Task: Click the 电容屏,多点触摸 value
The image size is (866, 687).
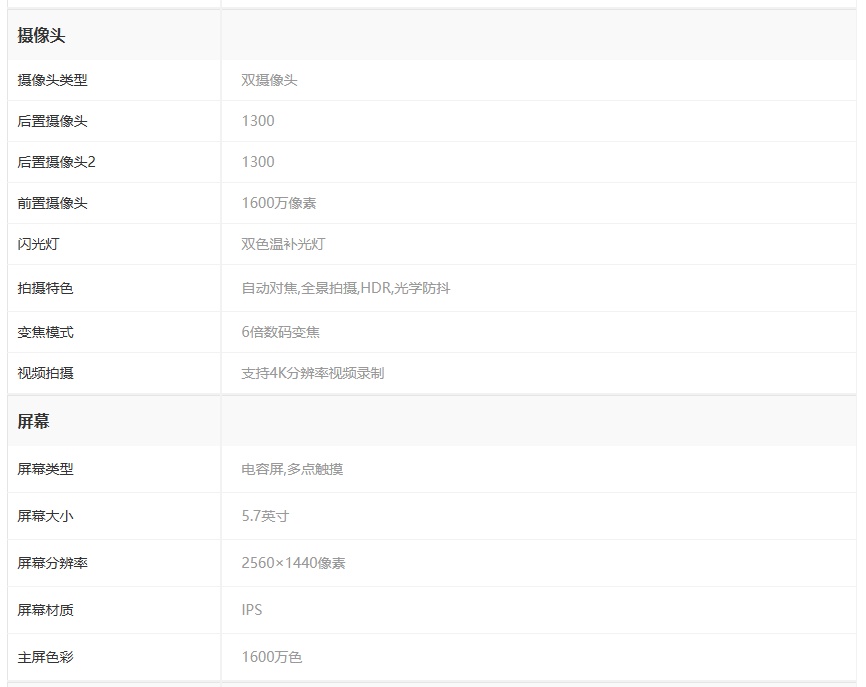Action: (x=292, y=469)
